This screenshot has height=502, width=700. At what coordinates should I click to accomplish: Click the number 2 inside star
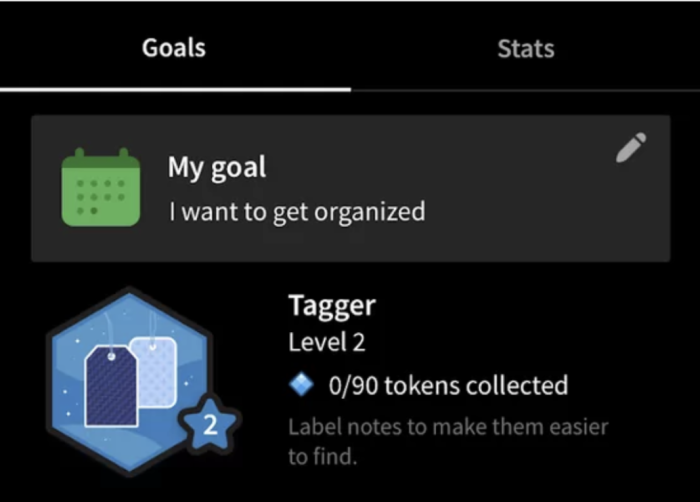(210, 425)
